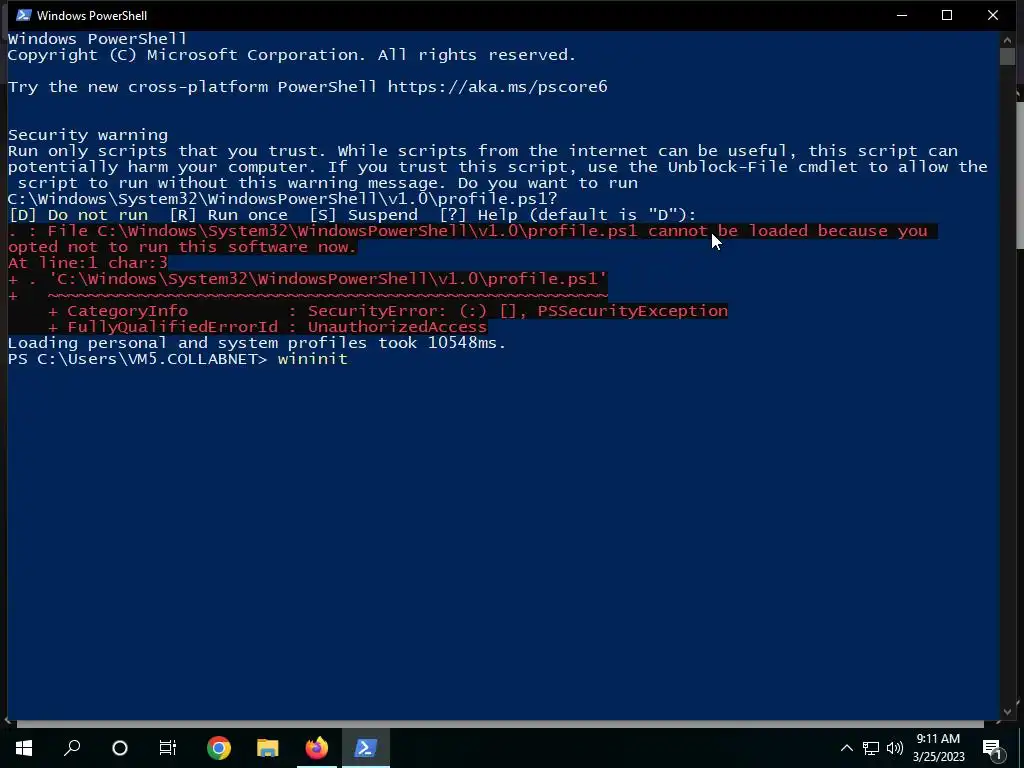Screen dimensions: 1024x768
Task: Click the PowerShell icon in title bar
Action: [24, 15]
